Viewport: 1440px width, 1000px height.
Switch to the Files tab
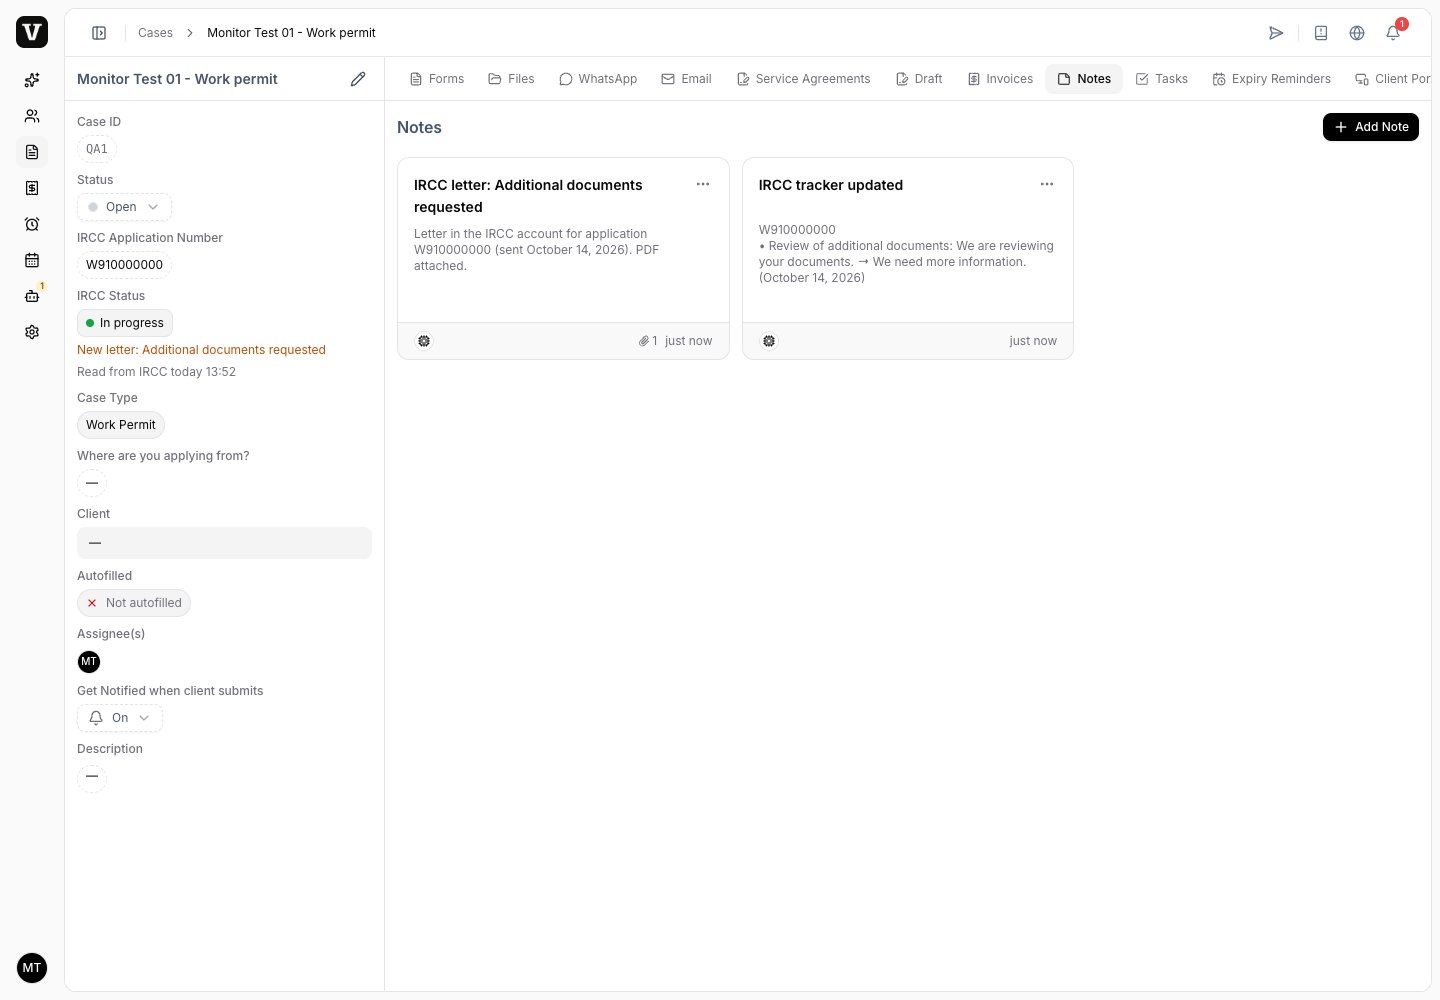point(511,79)
